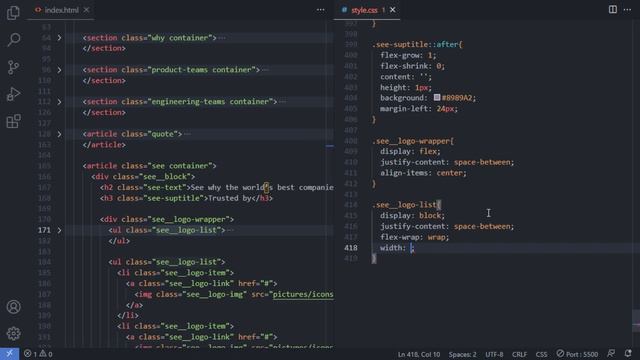Click 'flex-wrap: wrap;' line in style.css

(x=414, y=237)
